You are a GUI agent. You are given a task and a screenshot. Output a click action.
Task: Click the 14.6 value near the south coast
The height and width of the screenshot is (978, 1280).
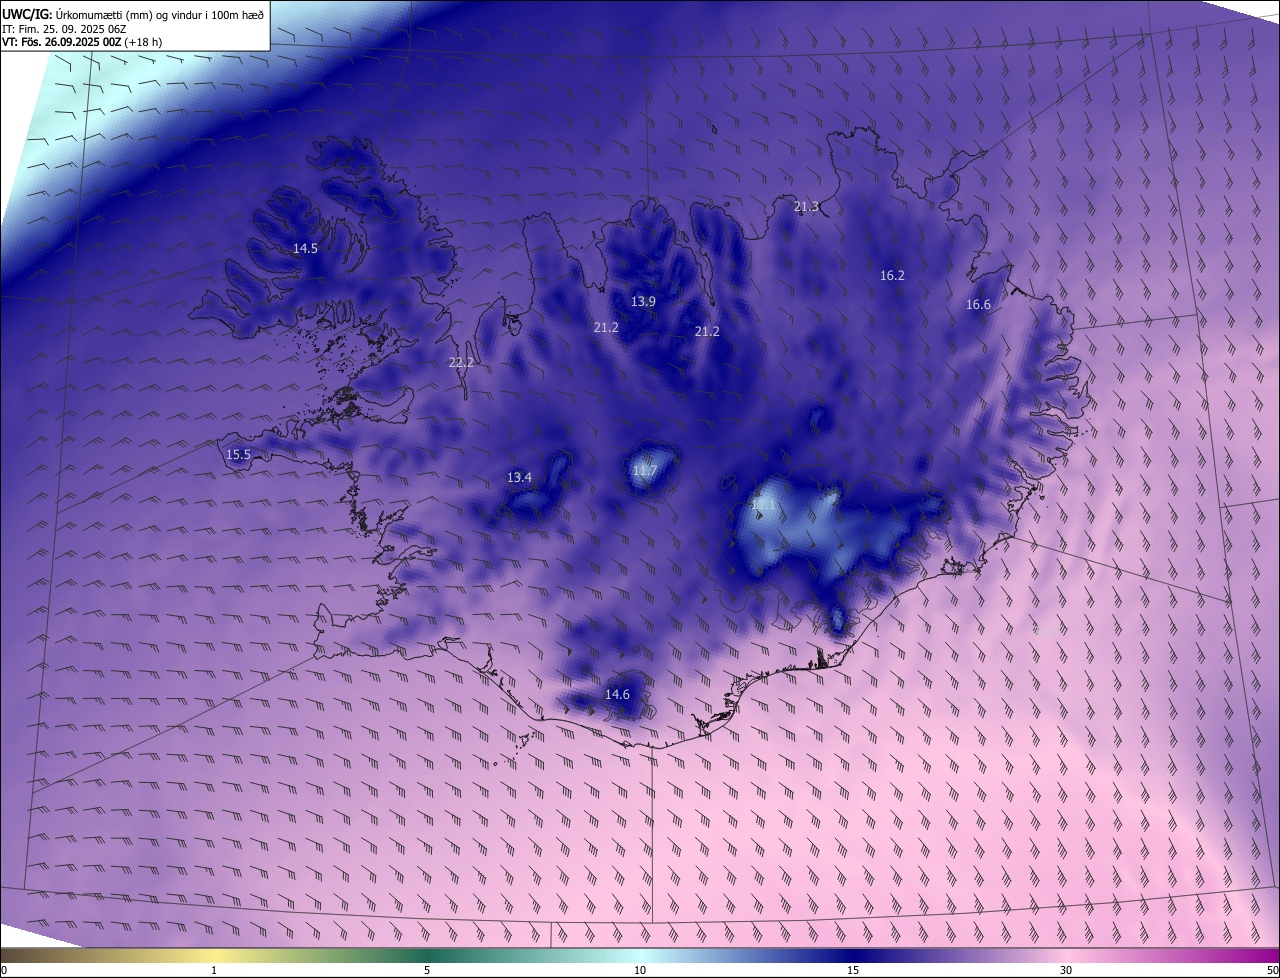point(617,694)
